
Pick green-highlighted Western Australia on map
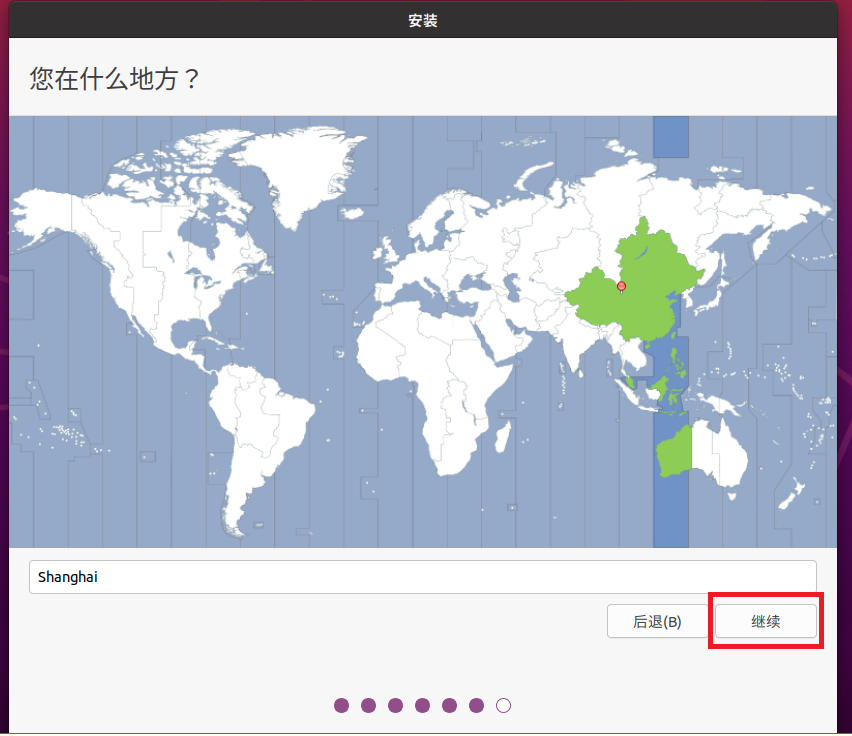675,452
